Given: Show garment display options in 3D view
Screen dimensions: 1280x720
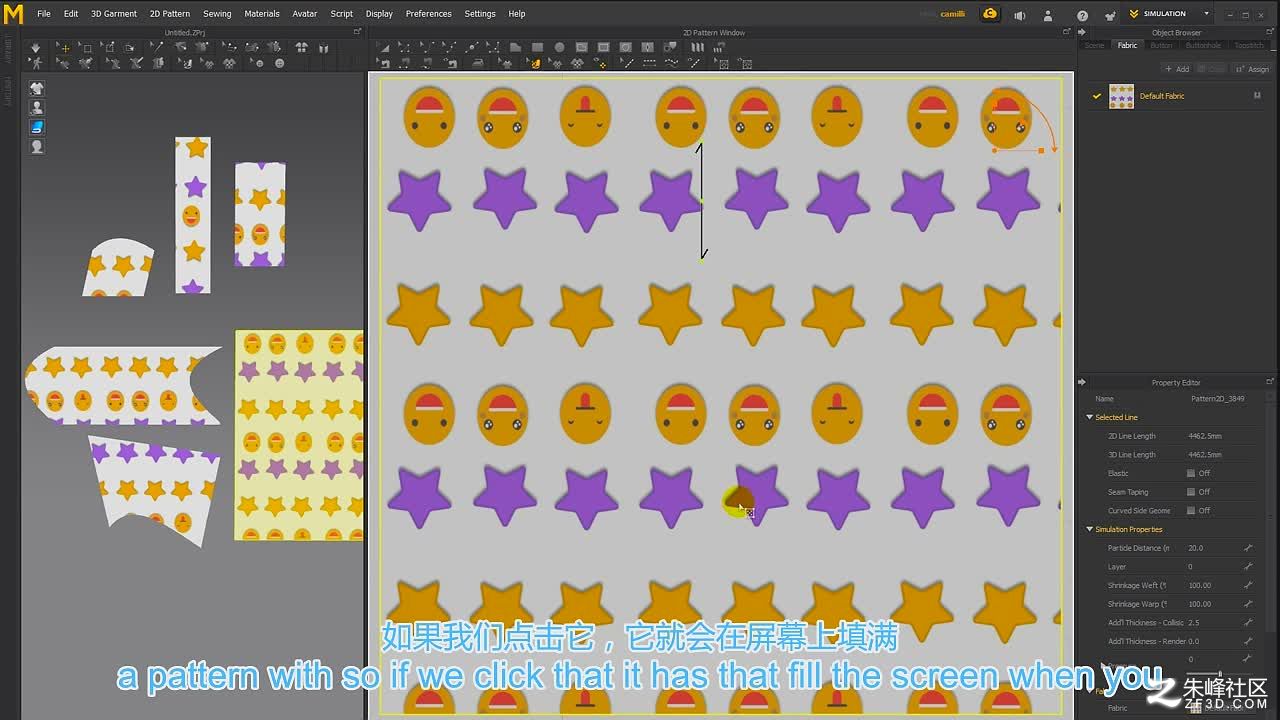Looking at the screenshot, I should (37, 89).
